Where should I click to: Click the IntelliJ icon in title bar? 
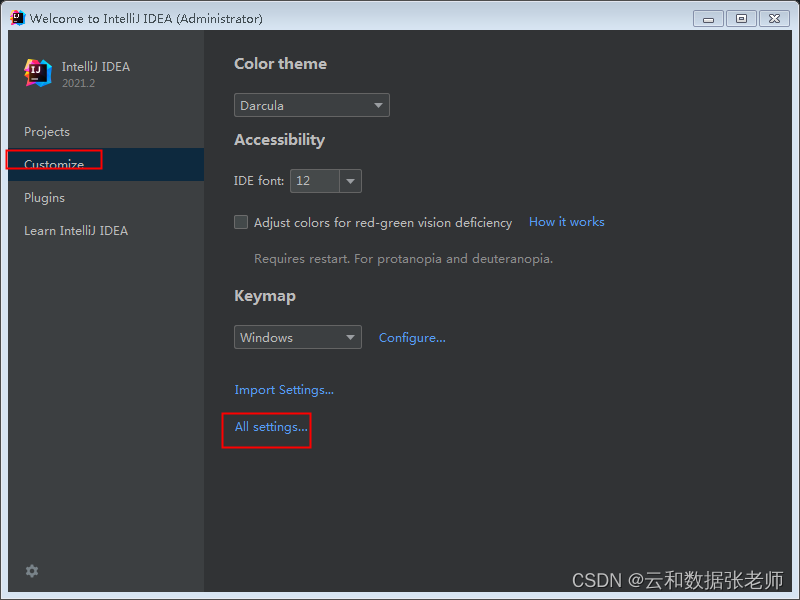(17, 18)
